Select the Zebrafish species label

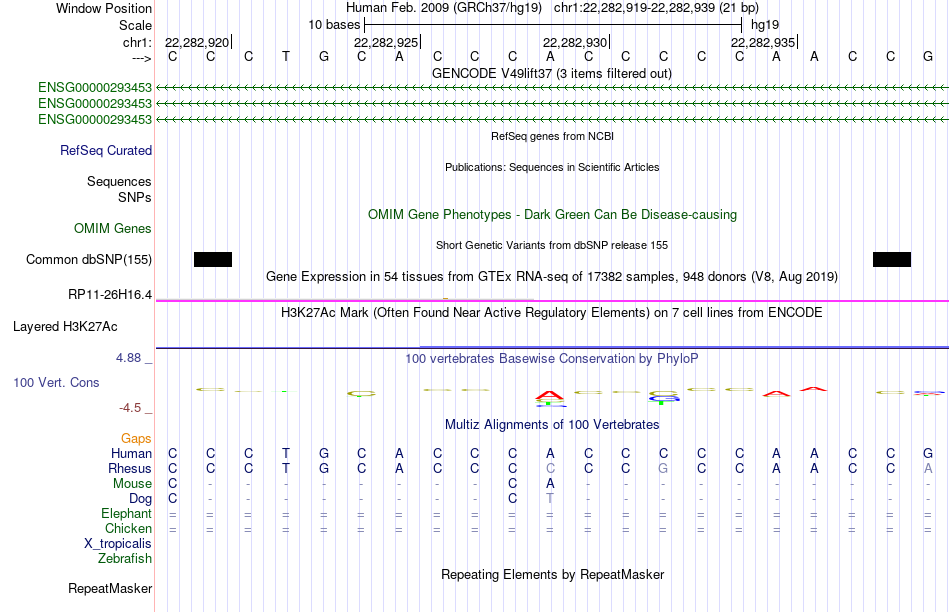pos(125,559)
